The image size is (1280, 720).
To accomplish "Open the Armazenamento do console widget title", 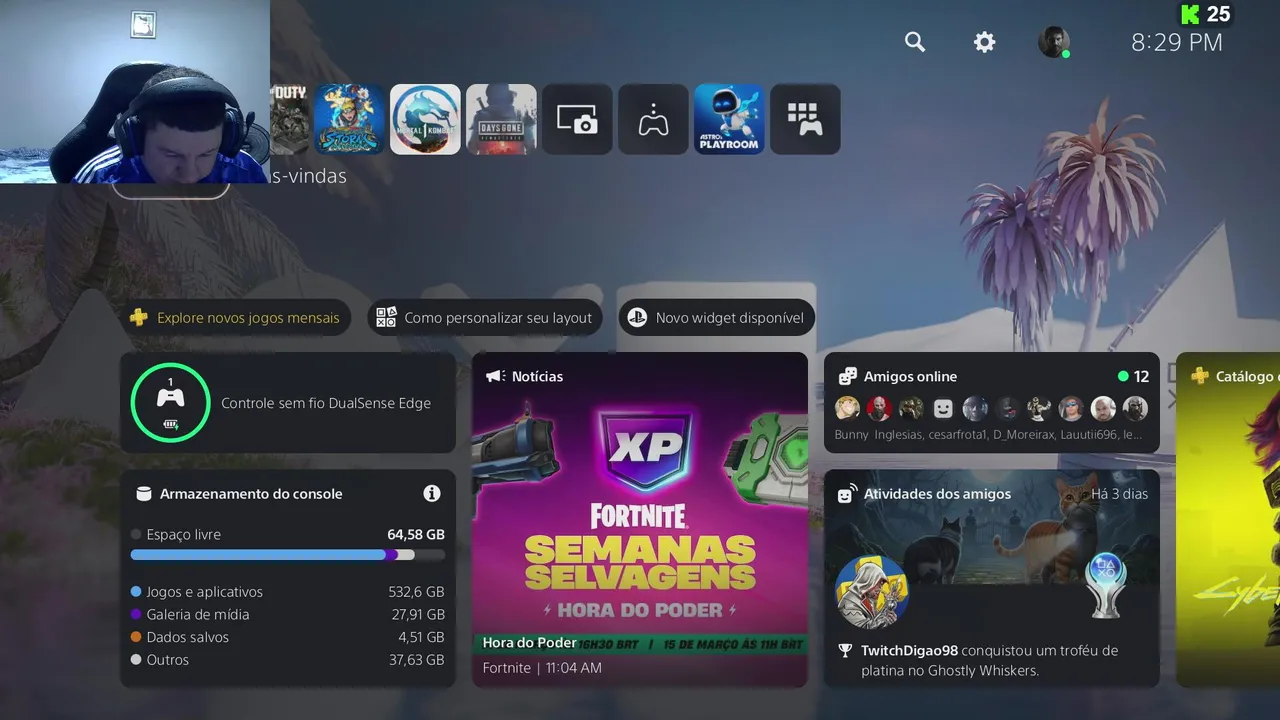I will [251, 494].
